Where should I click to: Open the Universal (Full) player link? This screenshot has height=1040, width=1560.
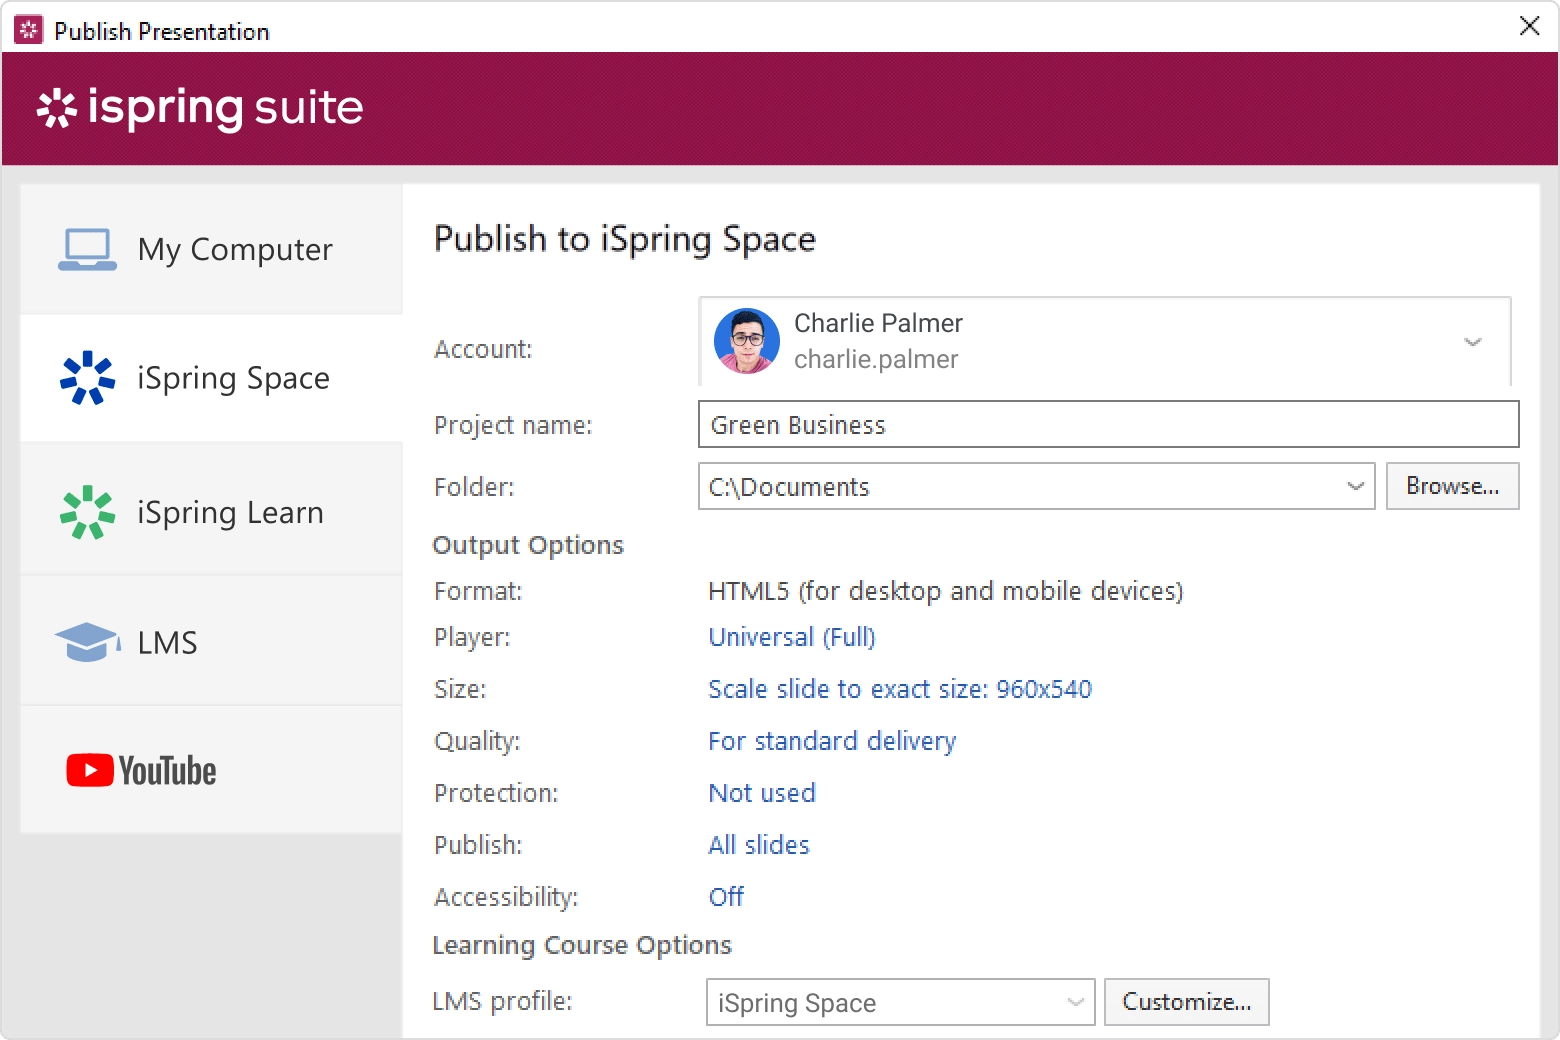[792, 637]
